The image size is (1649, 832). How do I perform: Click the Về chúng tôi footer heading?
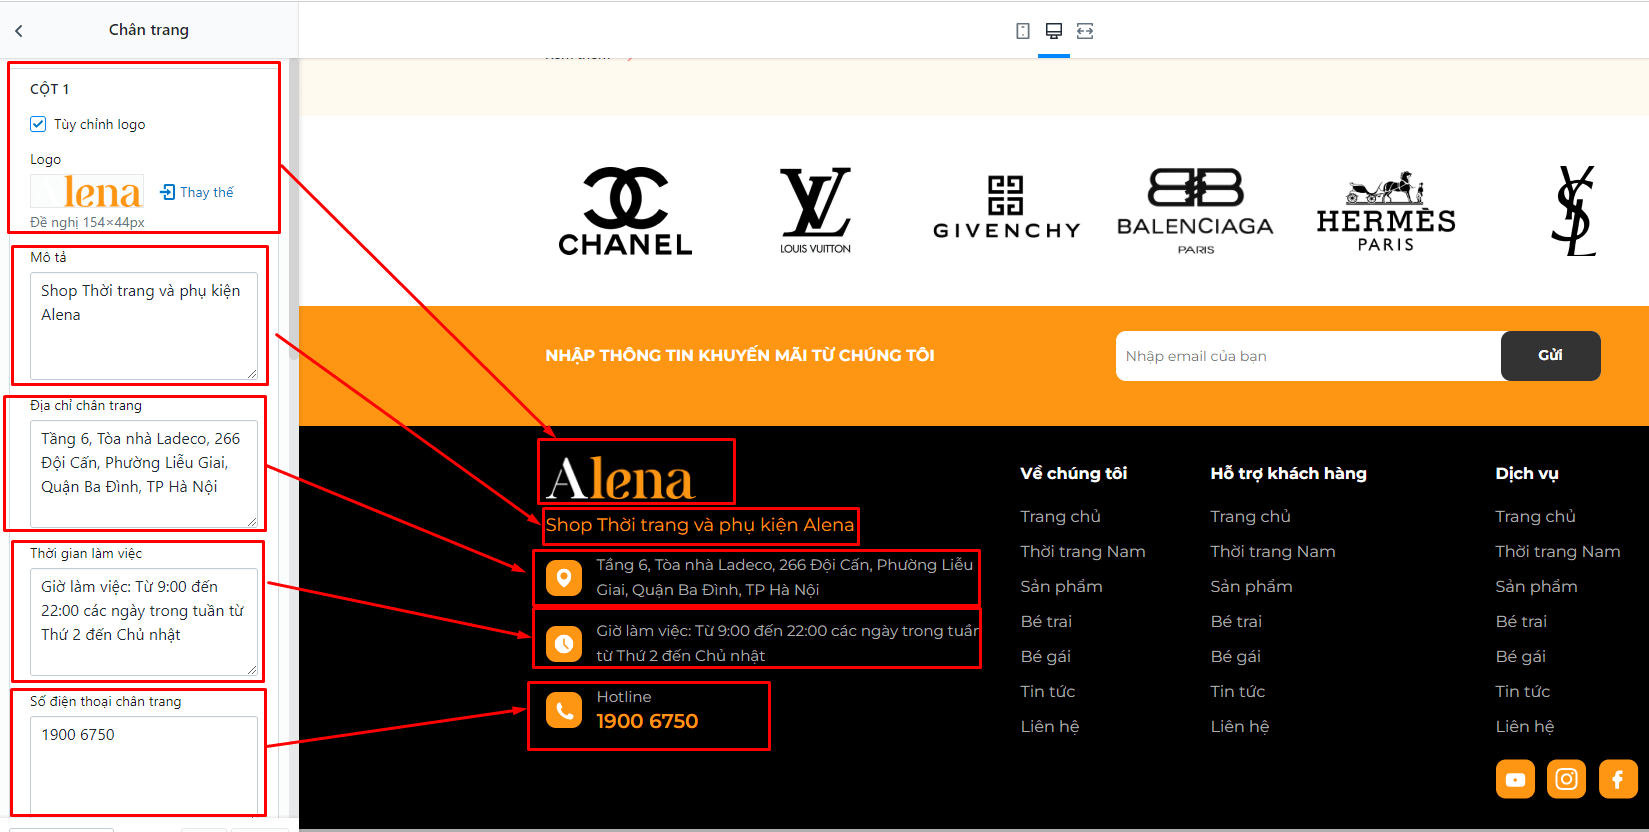(1073, 473)
